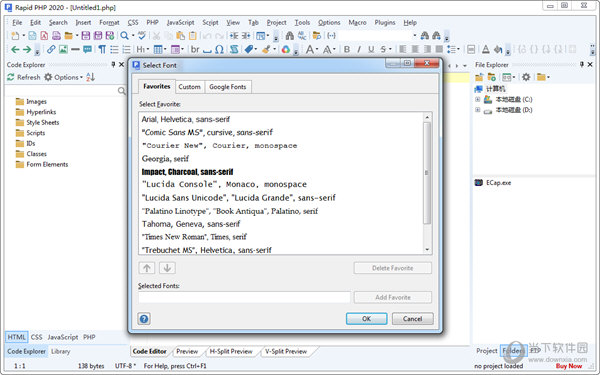This screenshot has height=375, width=600.
Task: Open the find text combo box dropdown
Action: pos(414,36)
